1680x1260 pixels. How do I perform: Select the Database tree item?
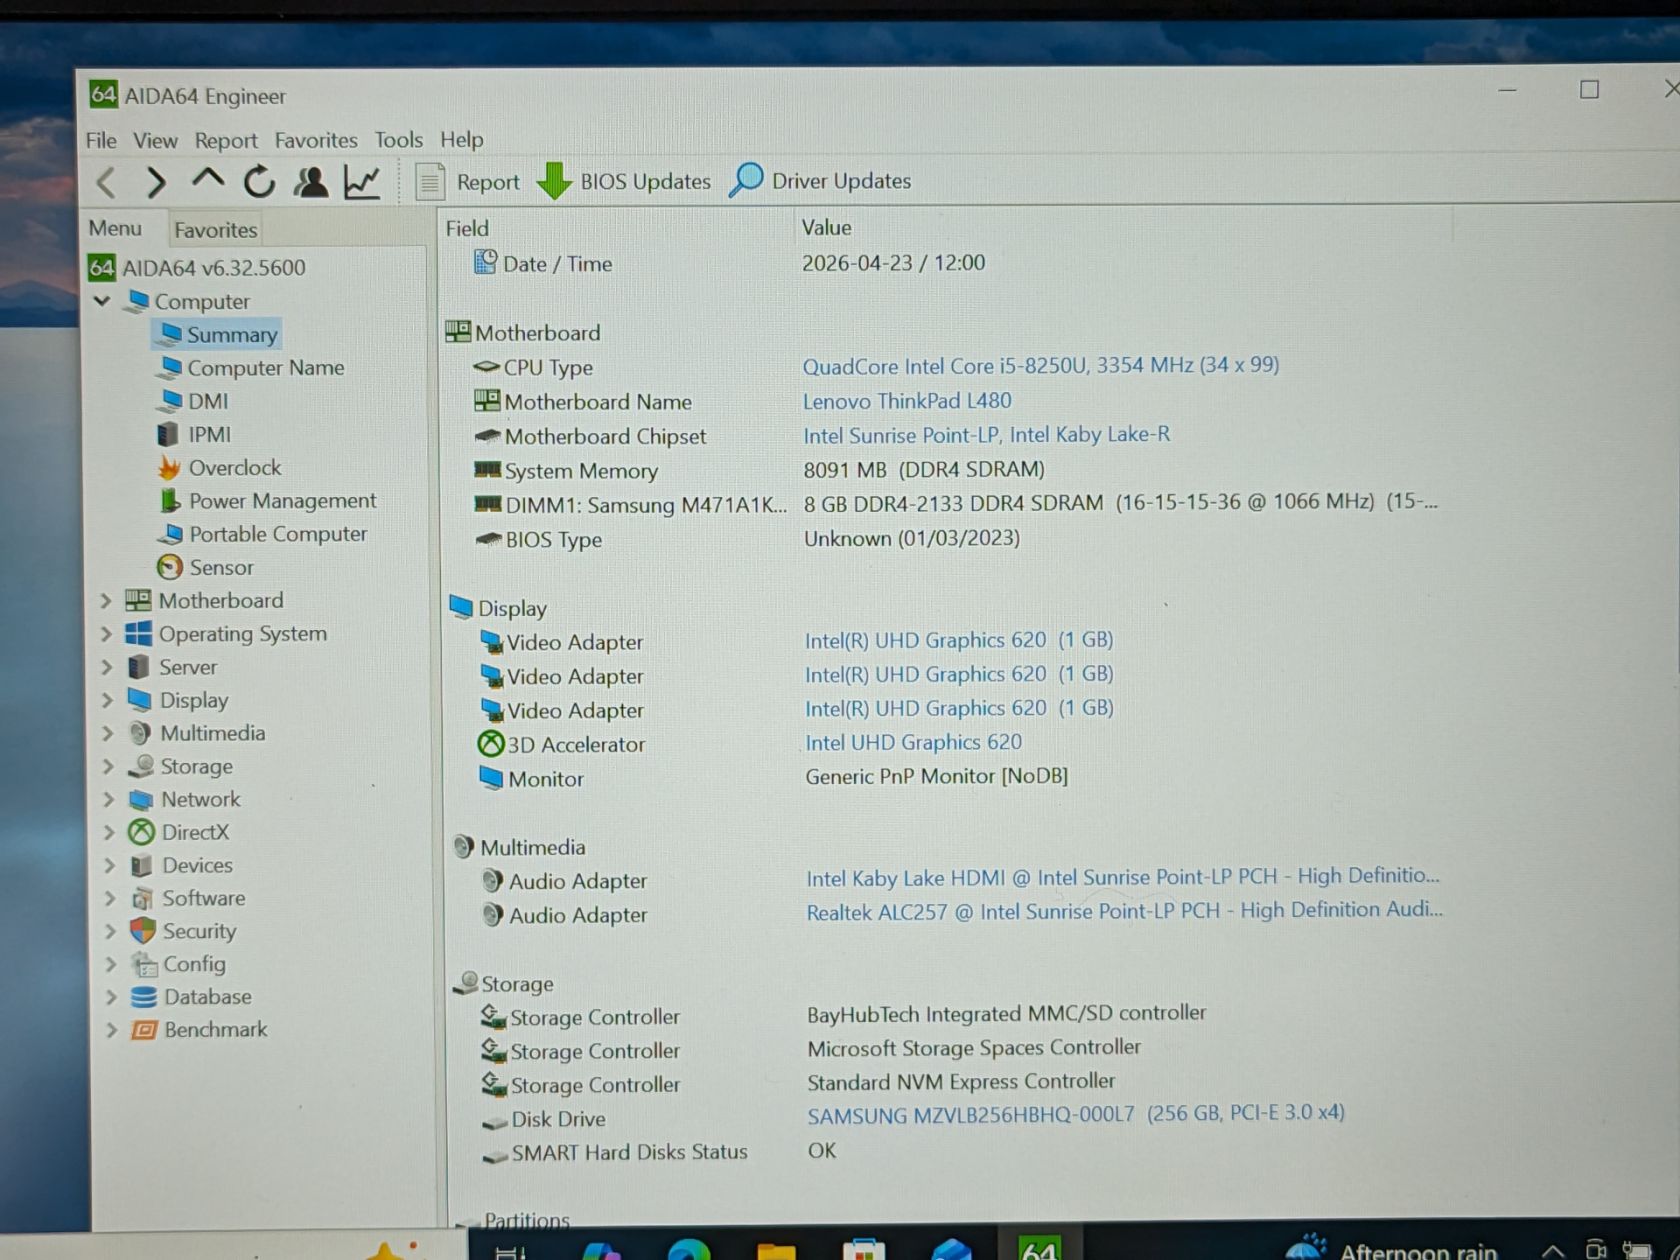[x=191, y=997]
